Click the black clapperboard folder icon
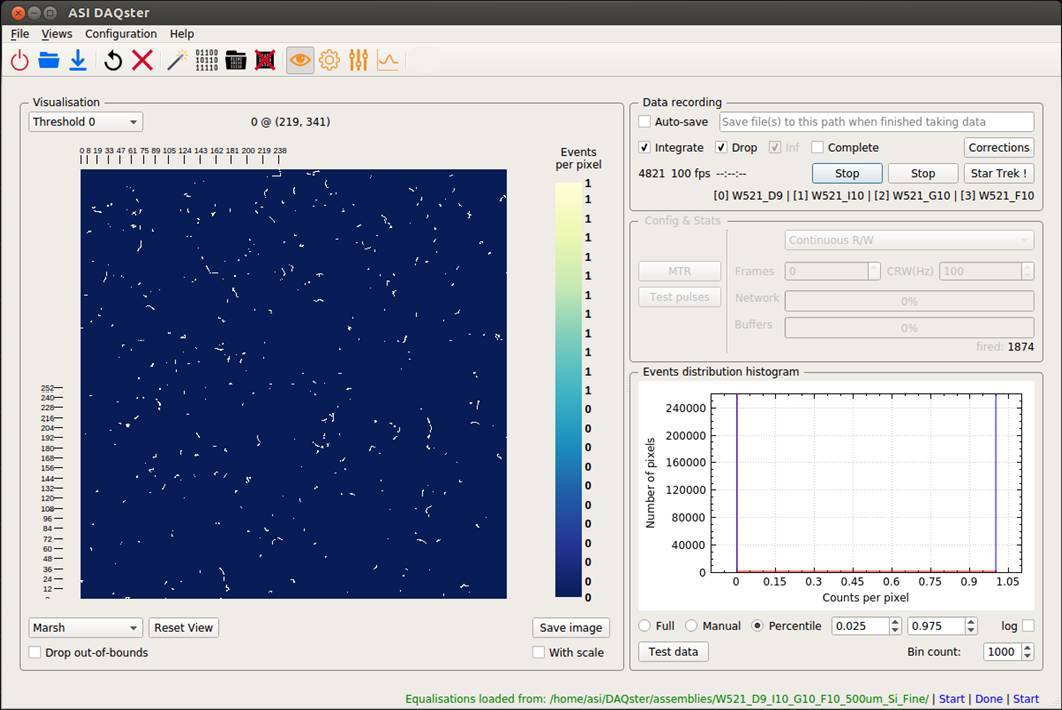This screenshot has width=1062, height=710. 236,61
